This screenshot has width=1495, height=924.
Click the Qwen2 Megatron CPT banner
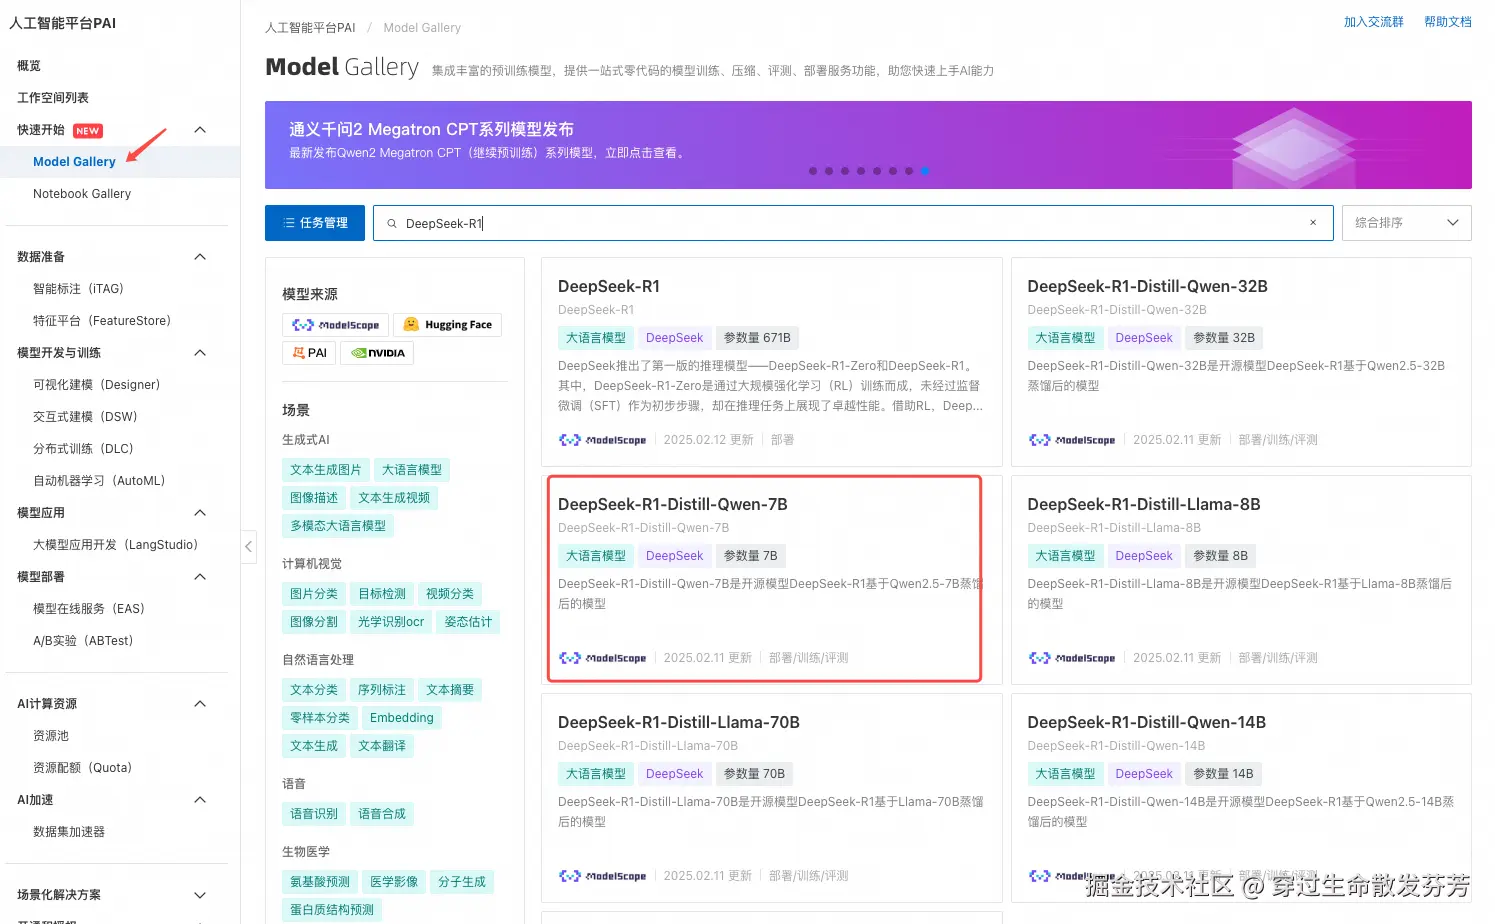(x=868, y=145)
